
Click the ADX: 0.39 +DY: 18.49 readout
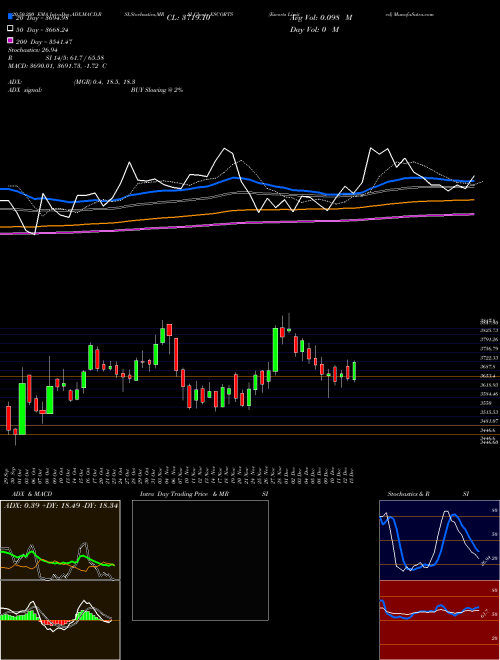pos(61,505)
